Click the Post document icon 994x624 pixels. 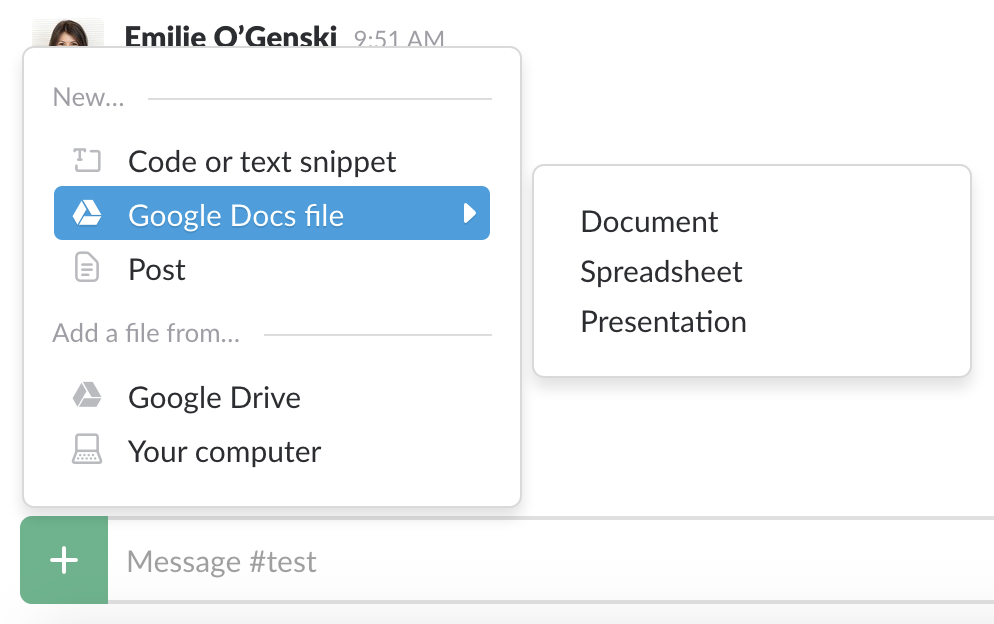tap(87, 267)
